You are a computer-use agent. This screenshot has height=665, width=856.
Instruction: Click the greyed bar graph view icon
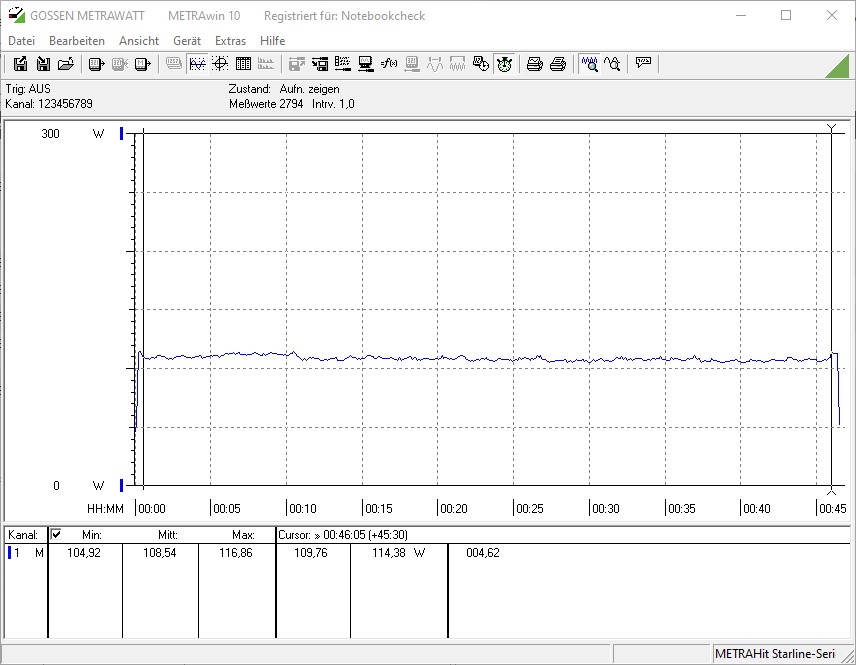[266, 64]
